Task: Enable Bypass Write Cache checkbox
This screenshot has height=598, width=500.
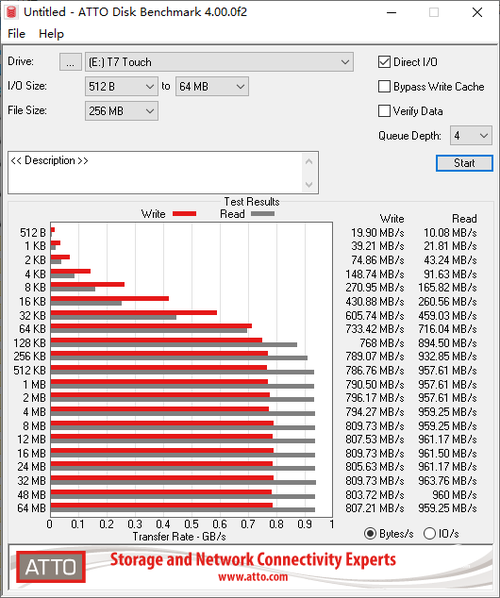Action: coord(384,87)
